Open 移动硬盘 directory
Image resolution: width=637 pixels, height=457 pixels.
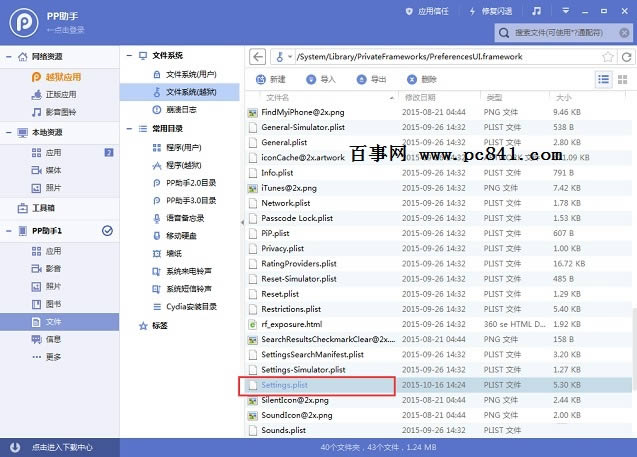tap(175, 236)
